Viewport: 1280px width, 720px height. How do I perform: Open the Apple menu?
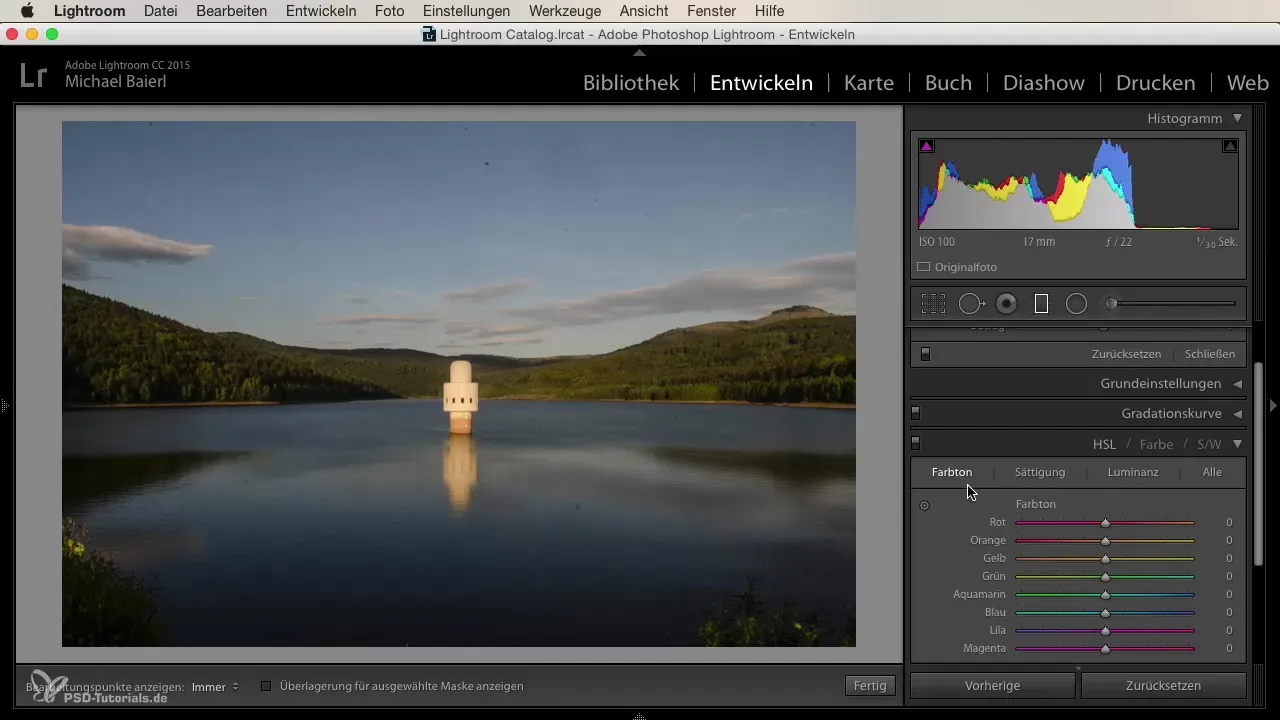coord(27,11)
